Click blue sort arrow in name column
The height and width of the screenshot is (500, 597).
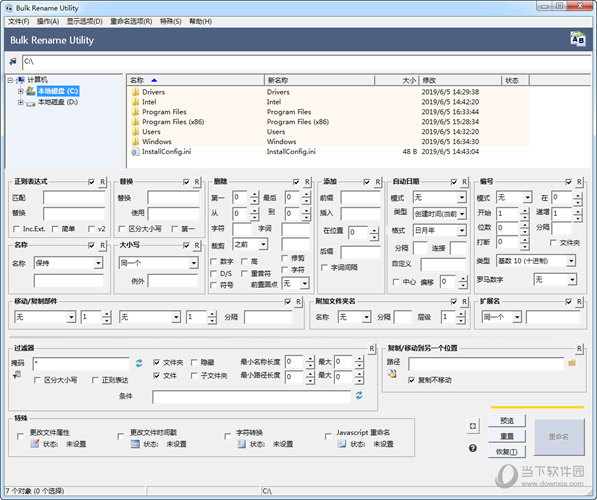[154, 80]
